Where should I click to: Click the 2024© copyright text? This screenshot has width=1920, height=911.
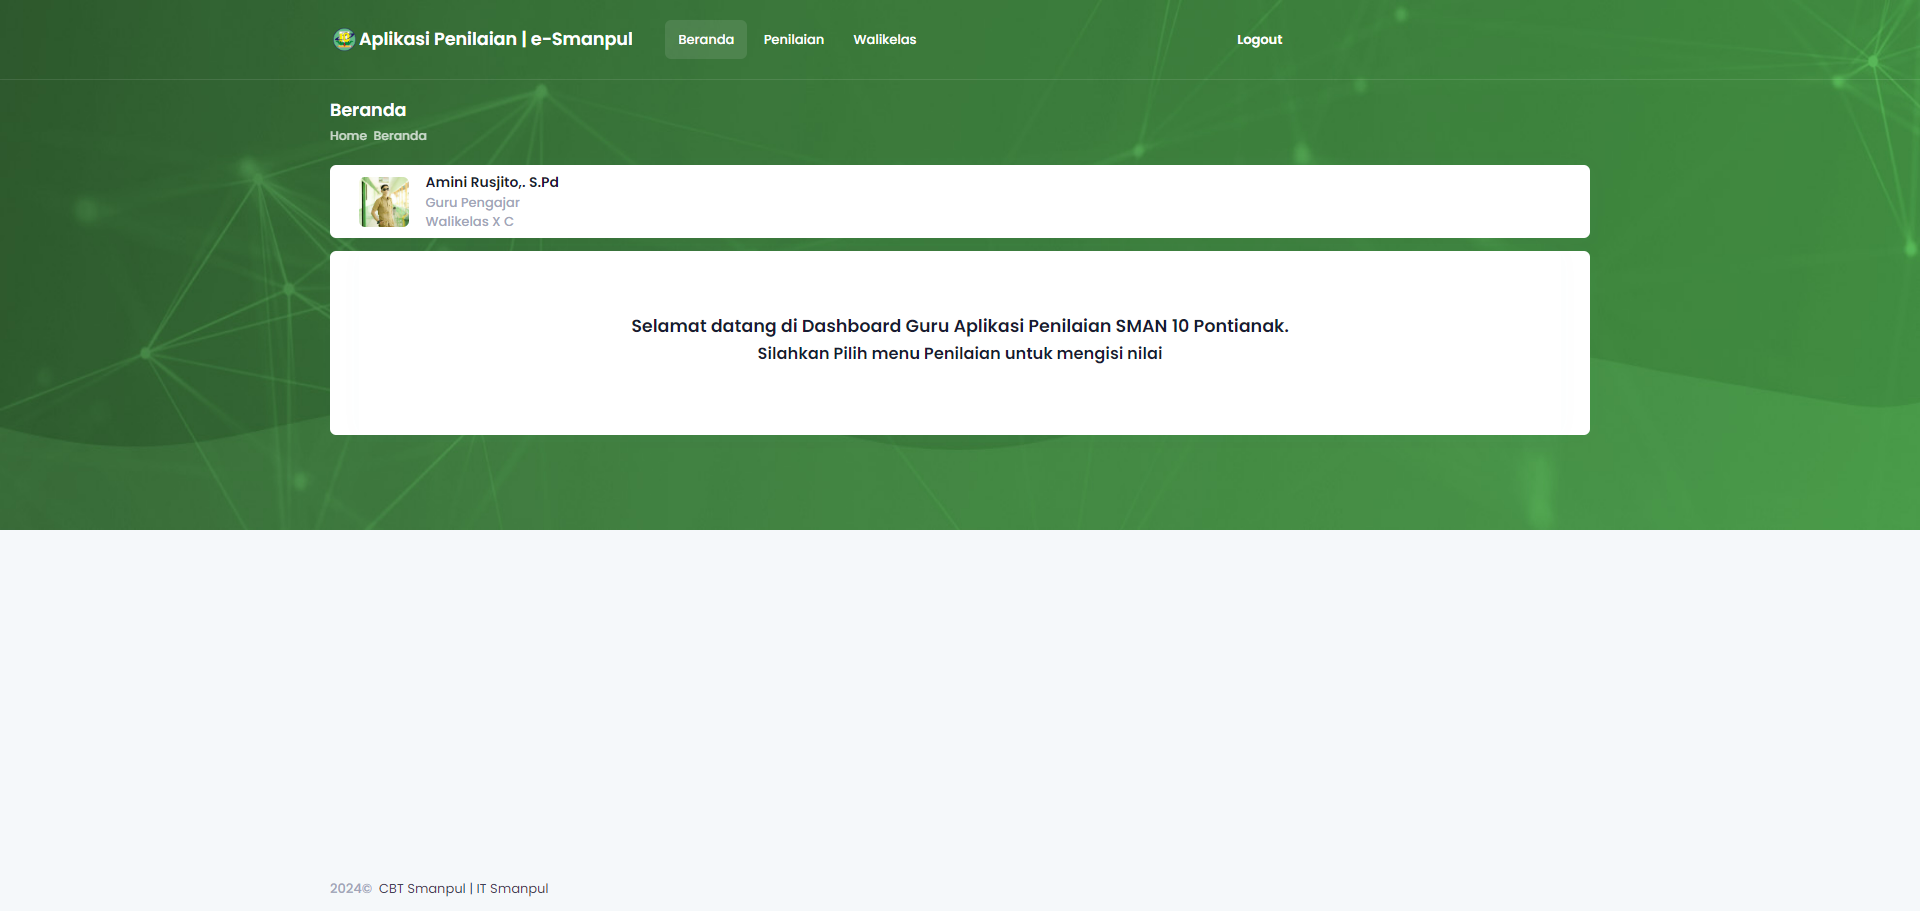click(x=350, y=889)
